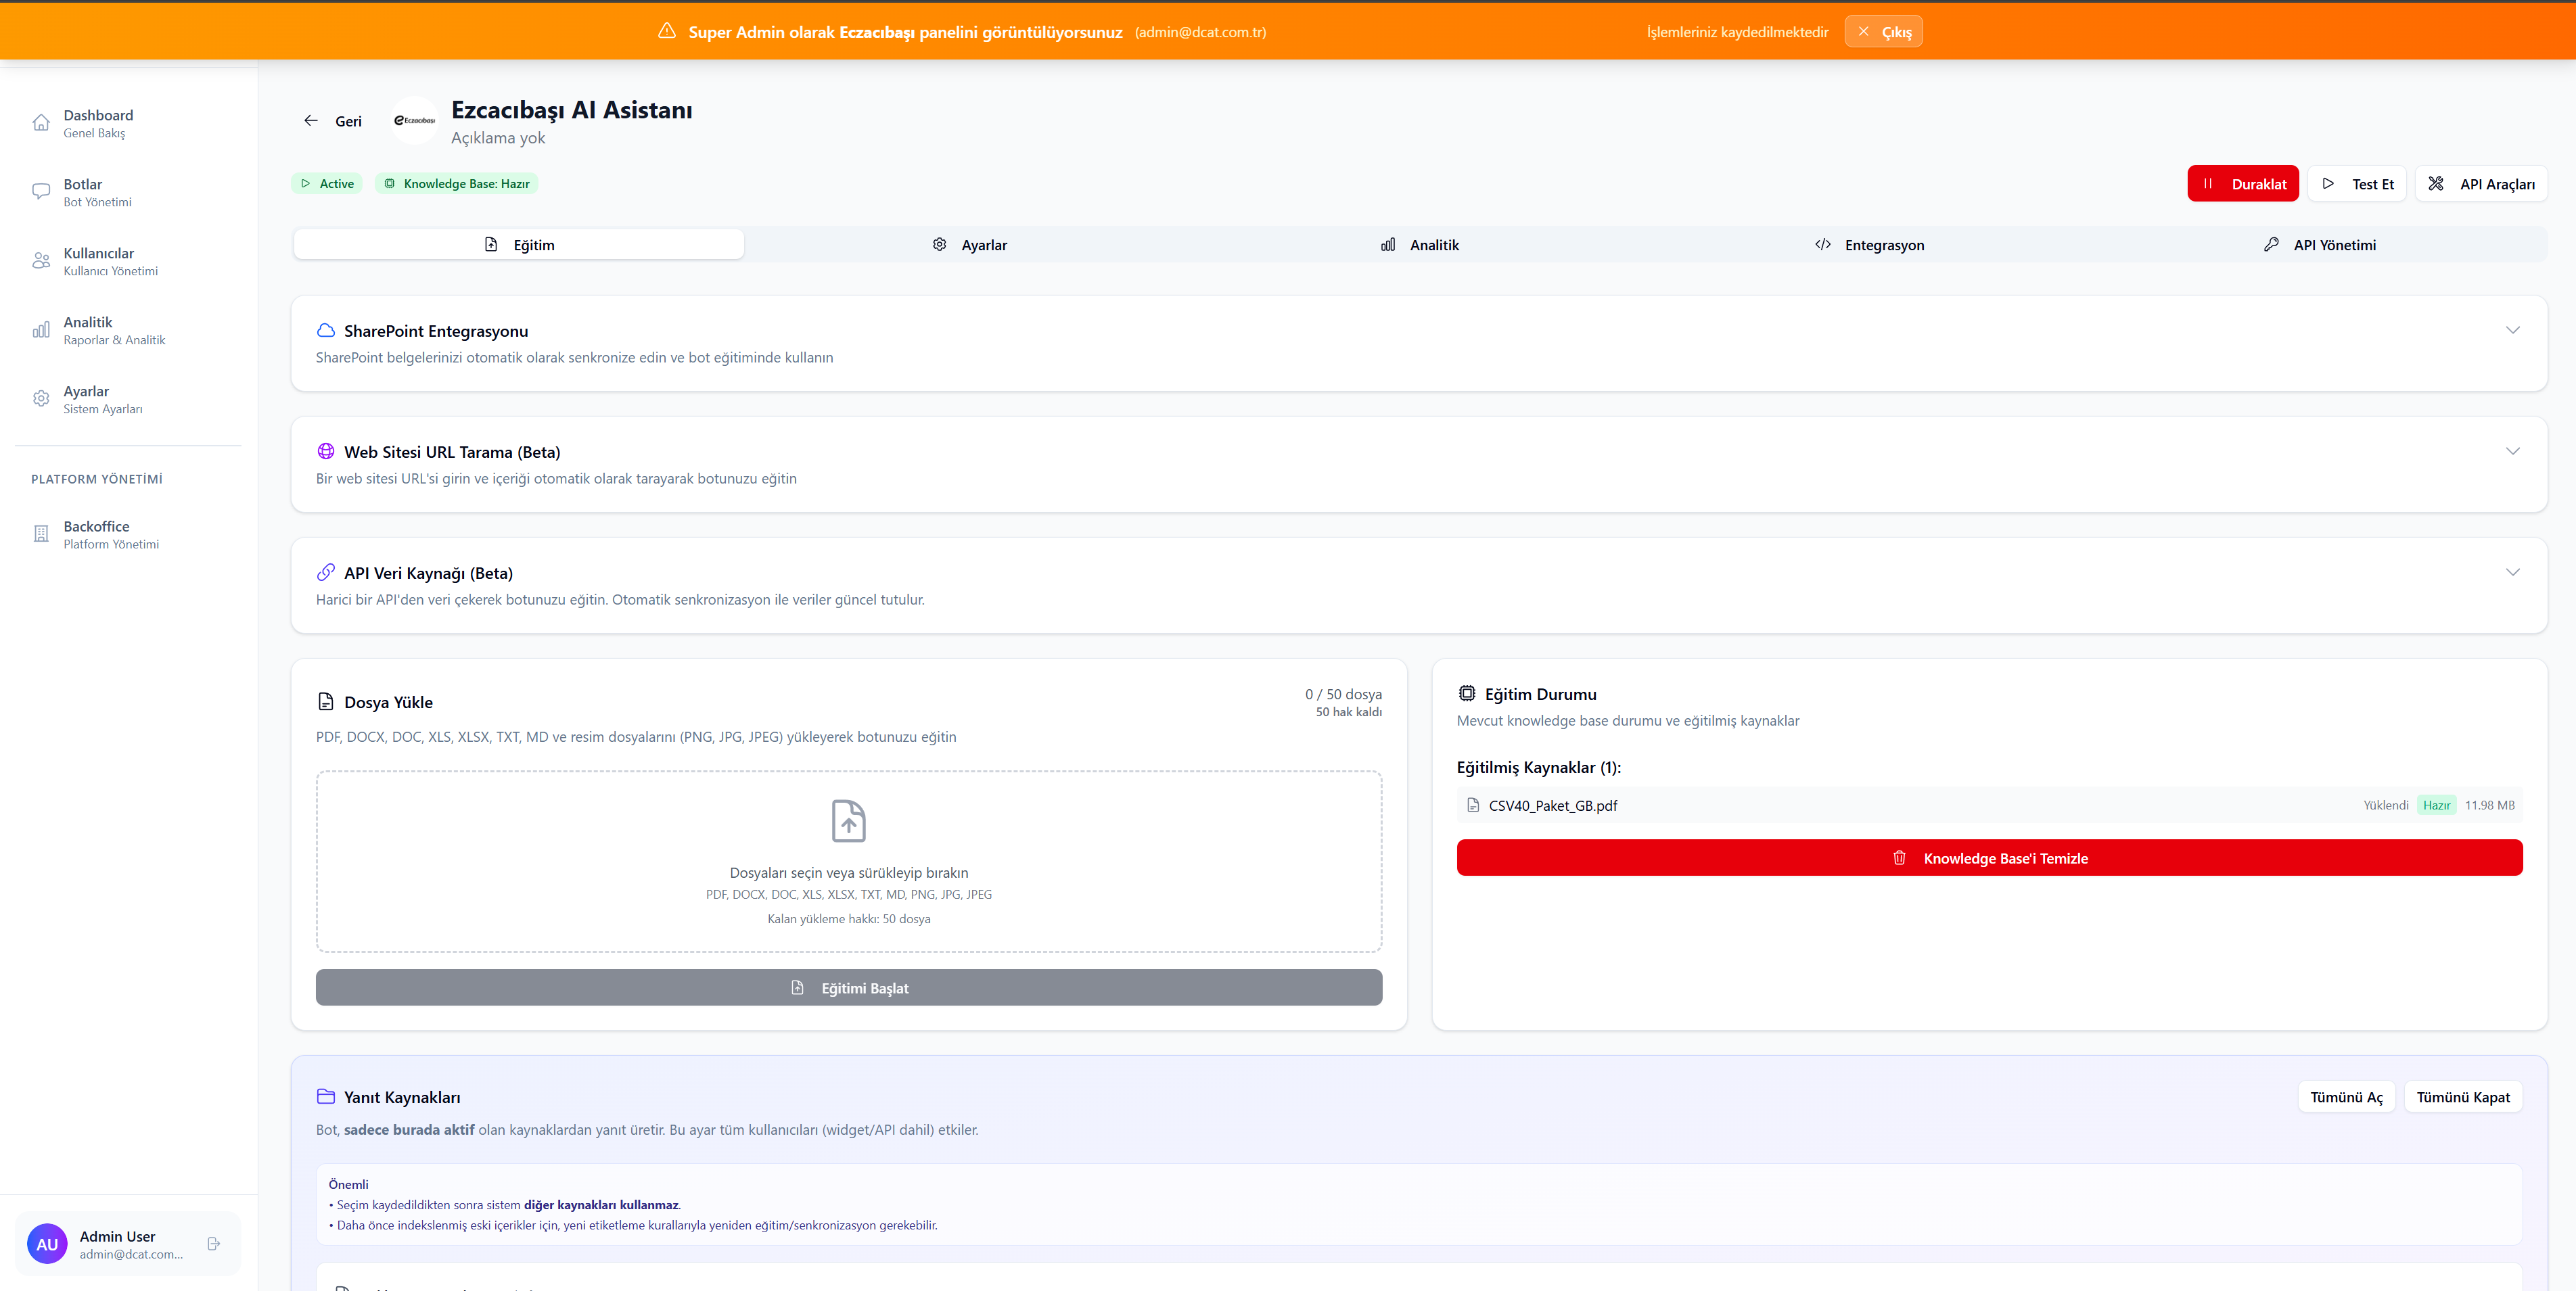This screenshot has height=1291, width=2576.
Task: Click the Eğitimi Başlat button
Action: [x=849, y=988]
